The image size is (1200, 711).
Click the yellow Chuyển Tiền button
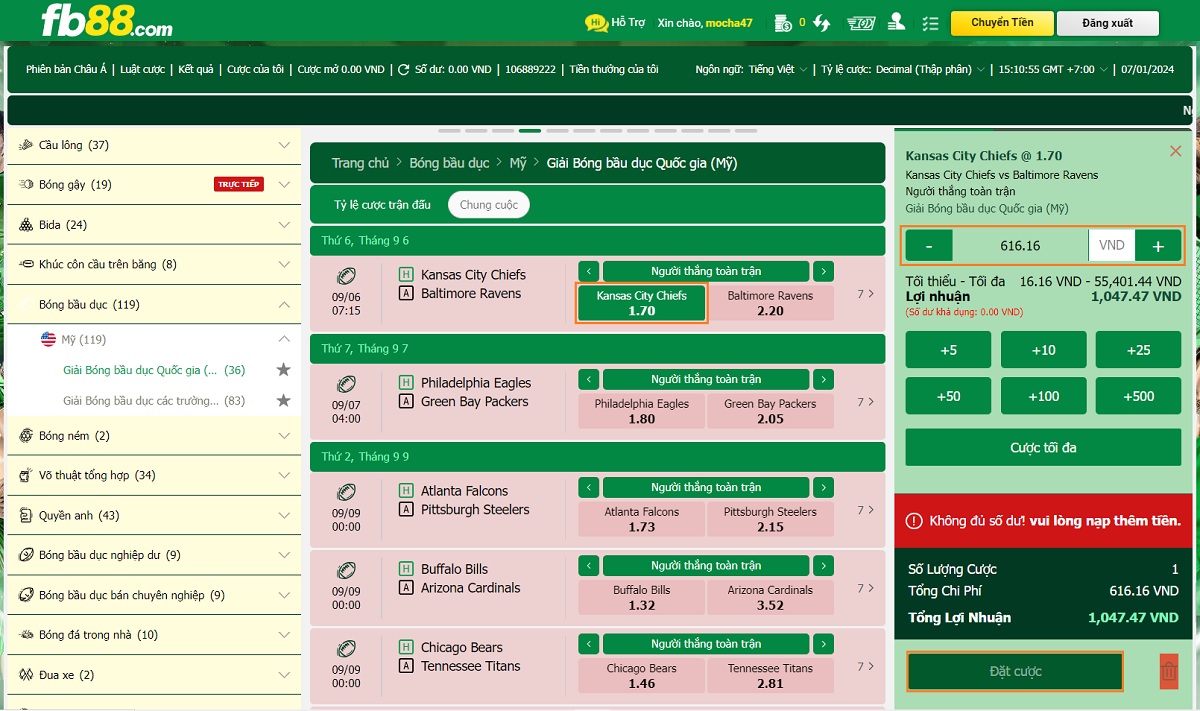click(1001, 23)
